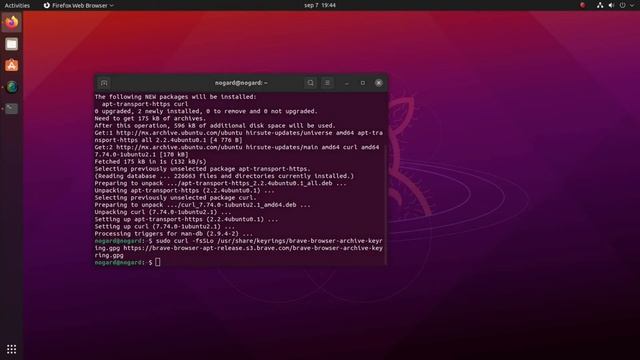Open Firefox from the dock

pyautogui.click(x=11, y=22)
